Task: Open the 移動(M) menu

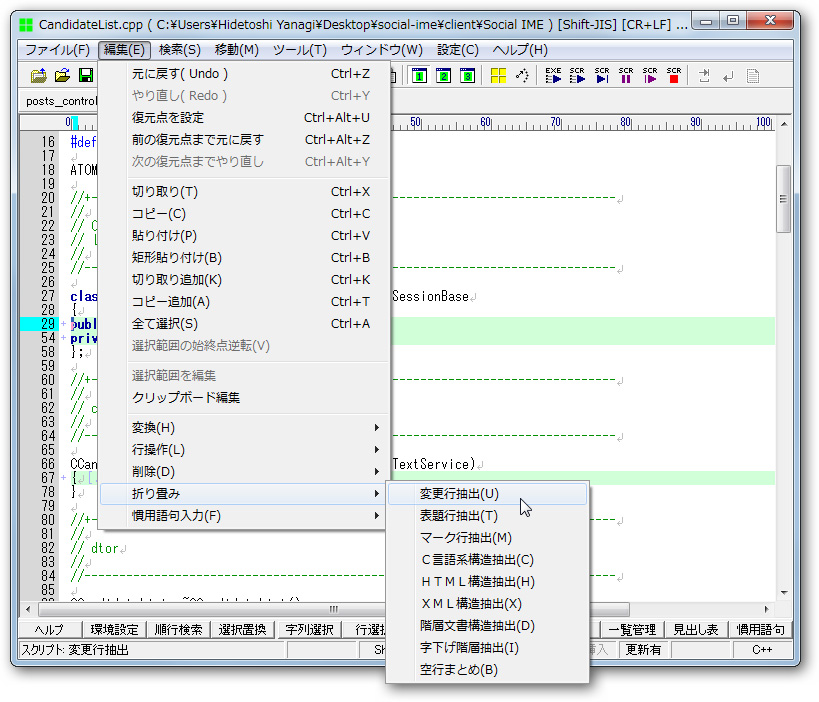Action: 237,50
